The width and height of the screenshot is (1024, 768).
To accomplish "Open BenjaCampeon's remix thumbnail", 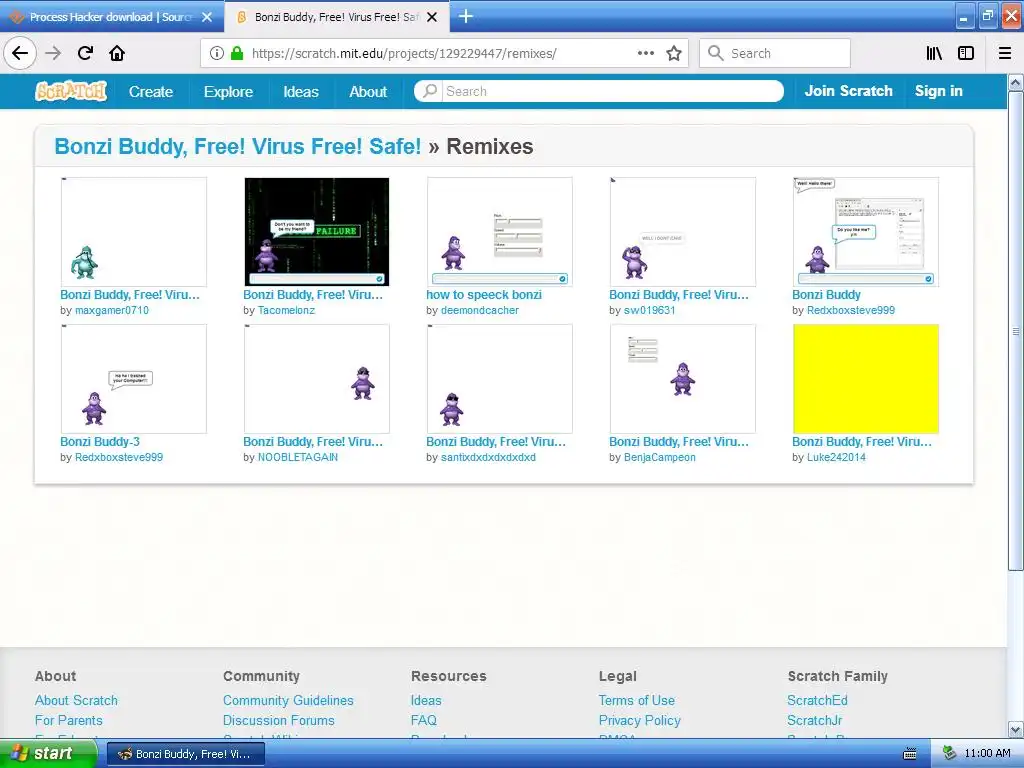I will coord(682,379).
